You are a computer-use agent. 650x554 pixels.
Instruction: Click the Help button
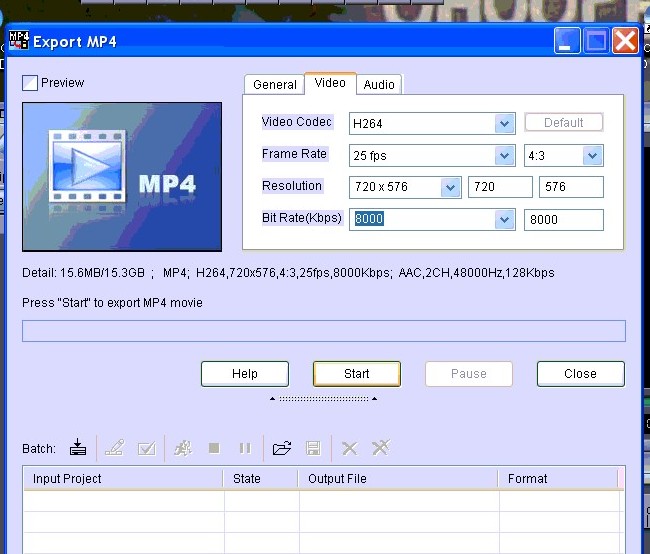click(x=245, y=374)
